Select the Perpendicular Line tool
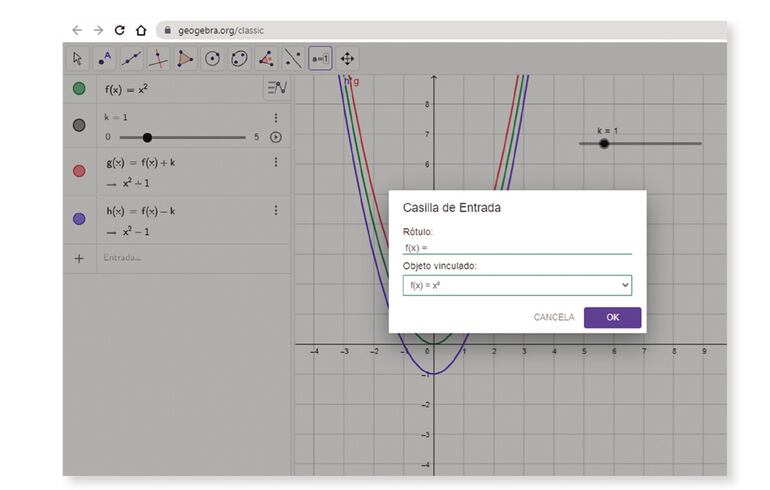Image resolution: width=770 pixels, height=490 pixels. (x=158, y=59)
